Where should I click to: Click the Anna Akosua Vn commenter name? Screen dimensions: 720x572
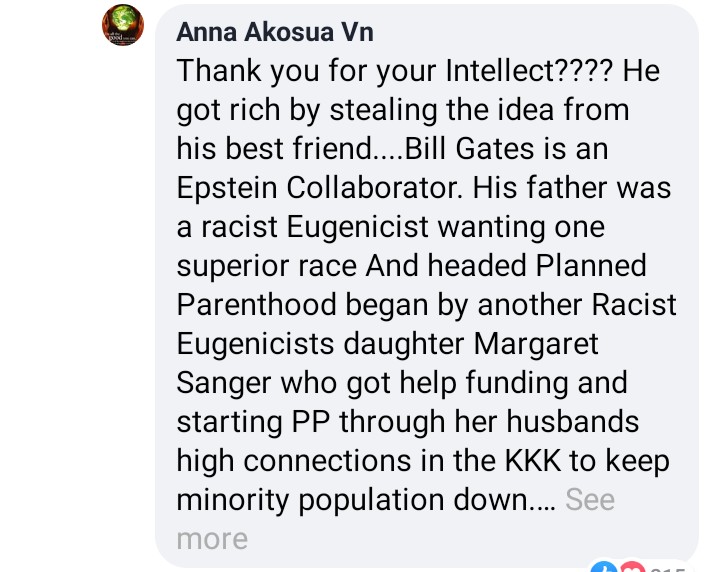(x=274, y=32)
